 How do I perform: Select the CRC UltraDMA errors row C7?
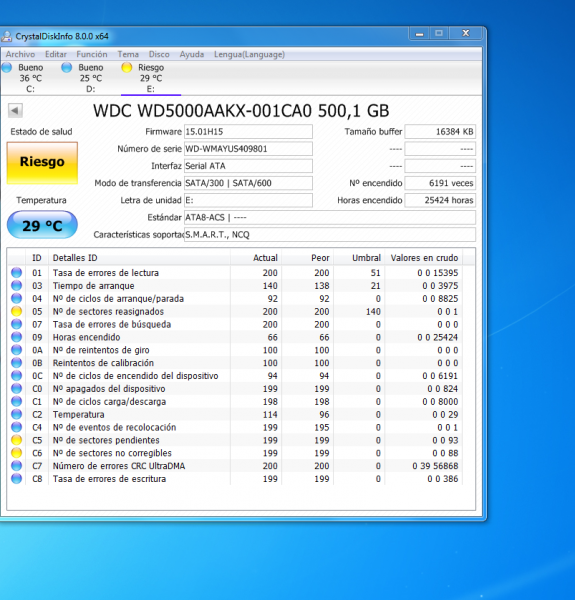pos(241,466)
